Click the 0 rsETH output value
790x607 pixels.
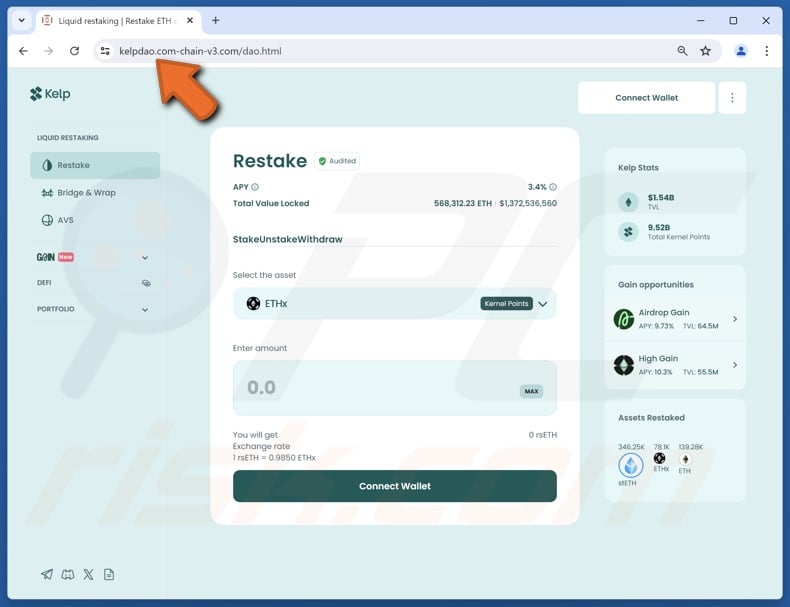543,435
